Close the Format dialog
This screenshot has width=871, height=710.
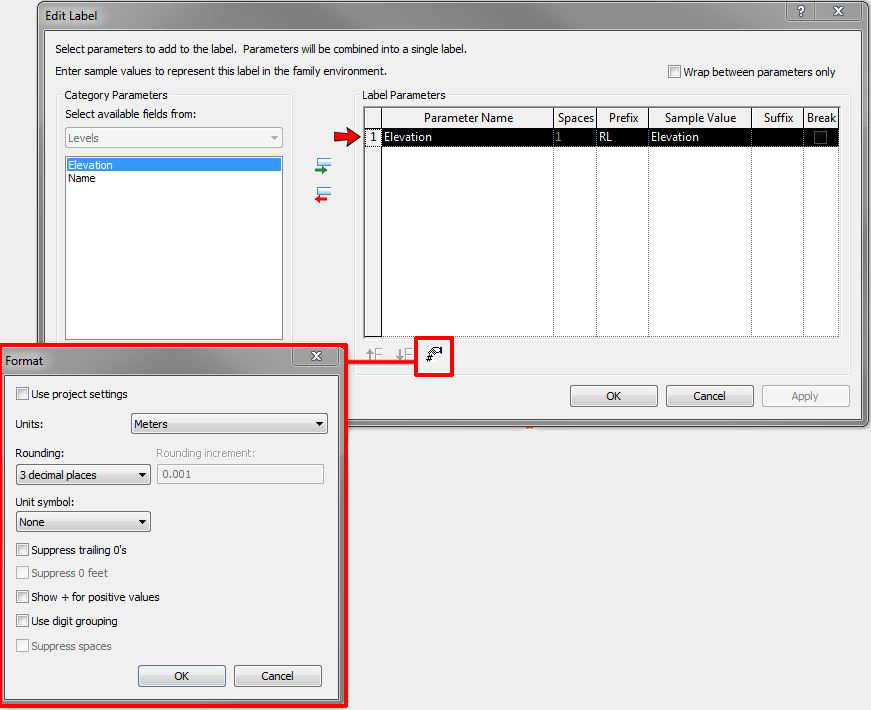pyautogui.click(x=316, y=356)
